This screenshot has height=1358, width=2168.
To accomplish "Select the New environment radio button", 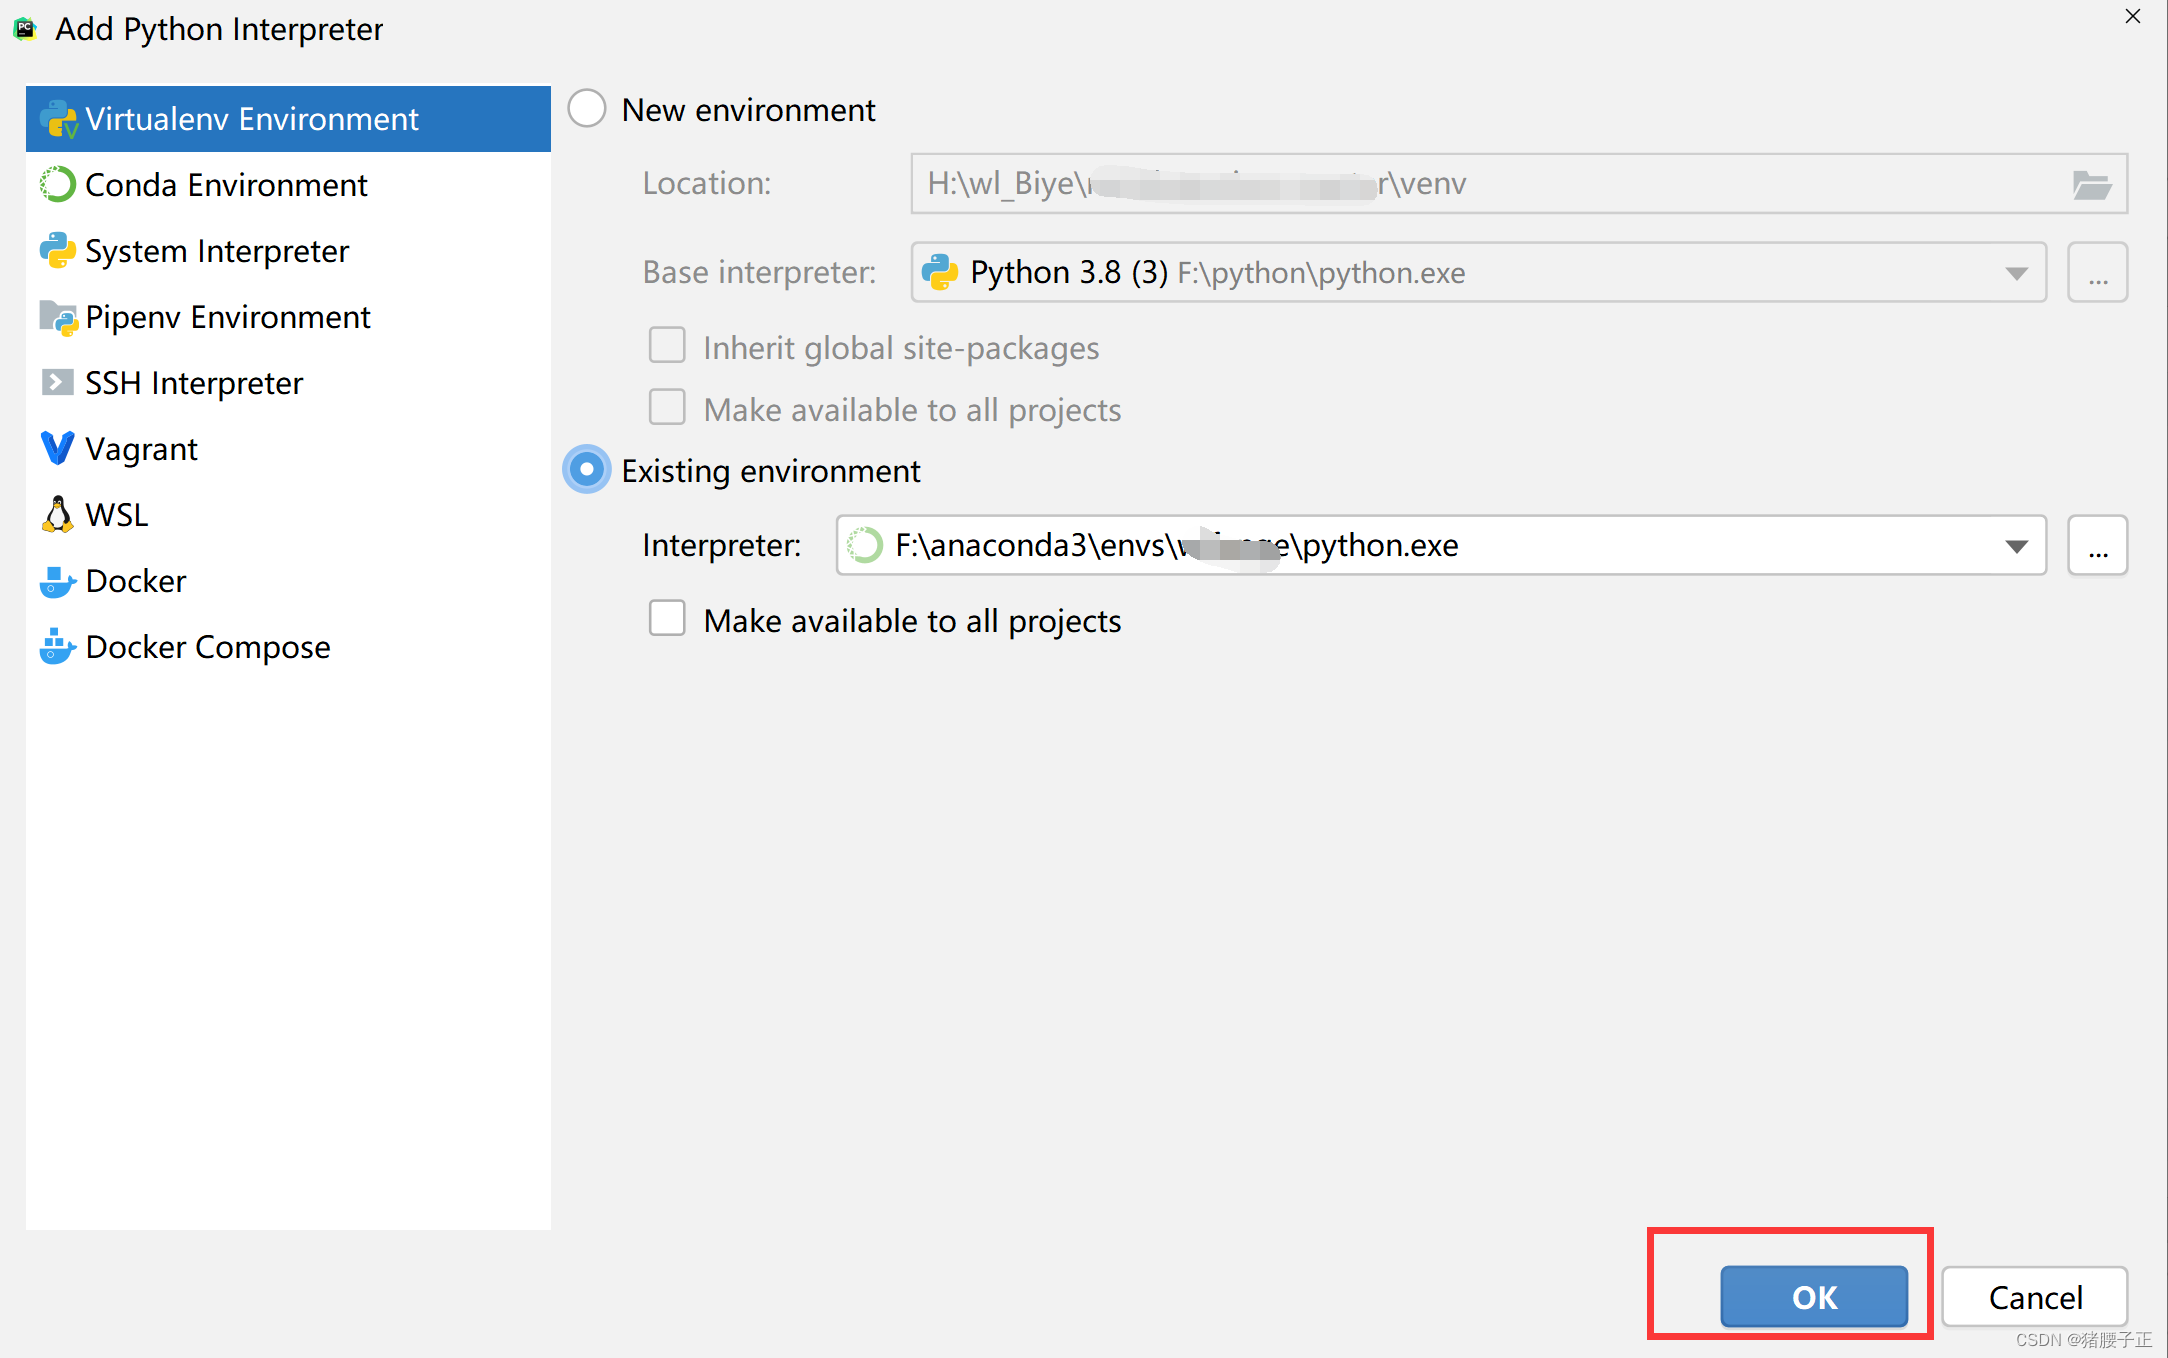I will click(587, 109).
